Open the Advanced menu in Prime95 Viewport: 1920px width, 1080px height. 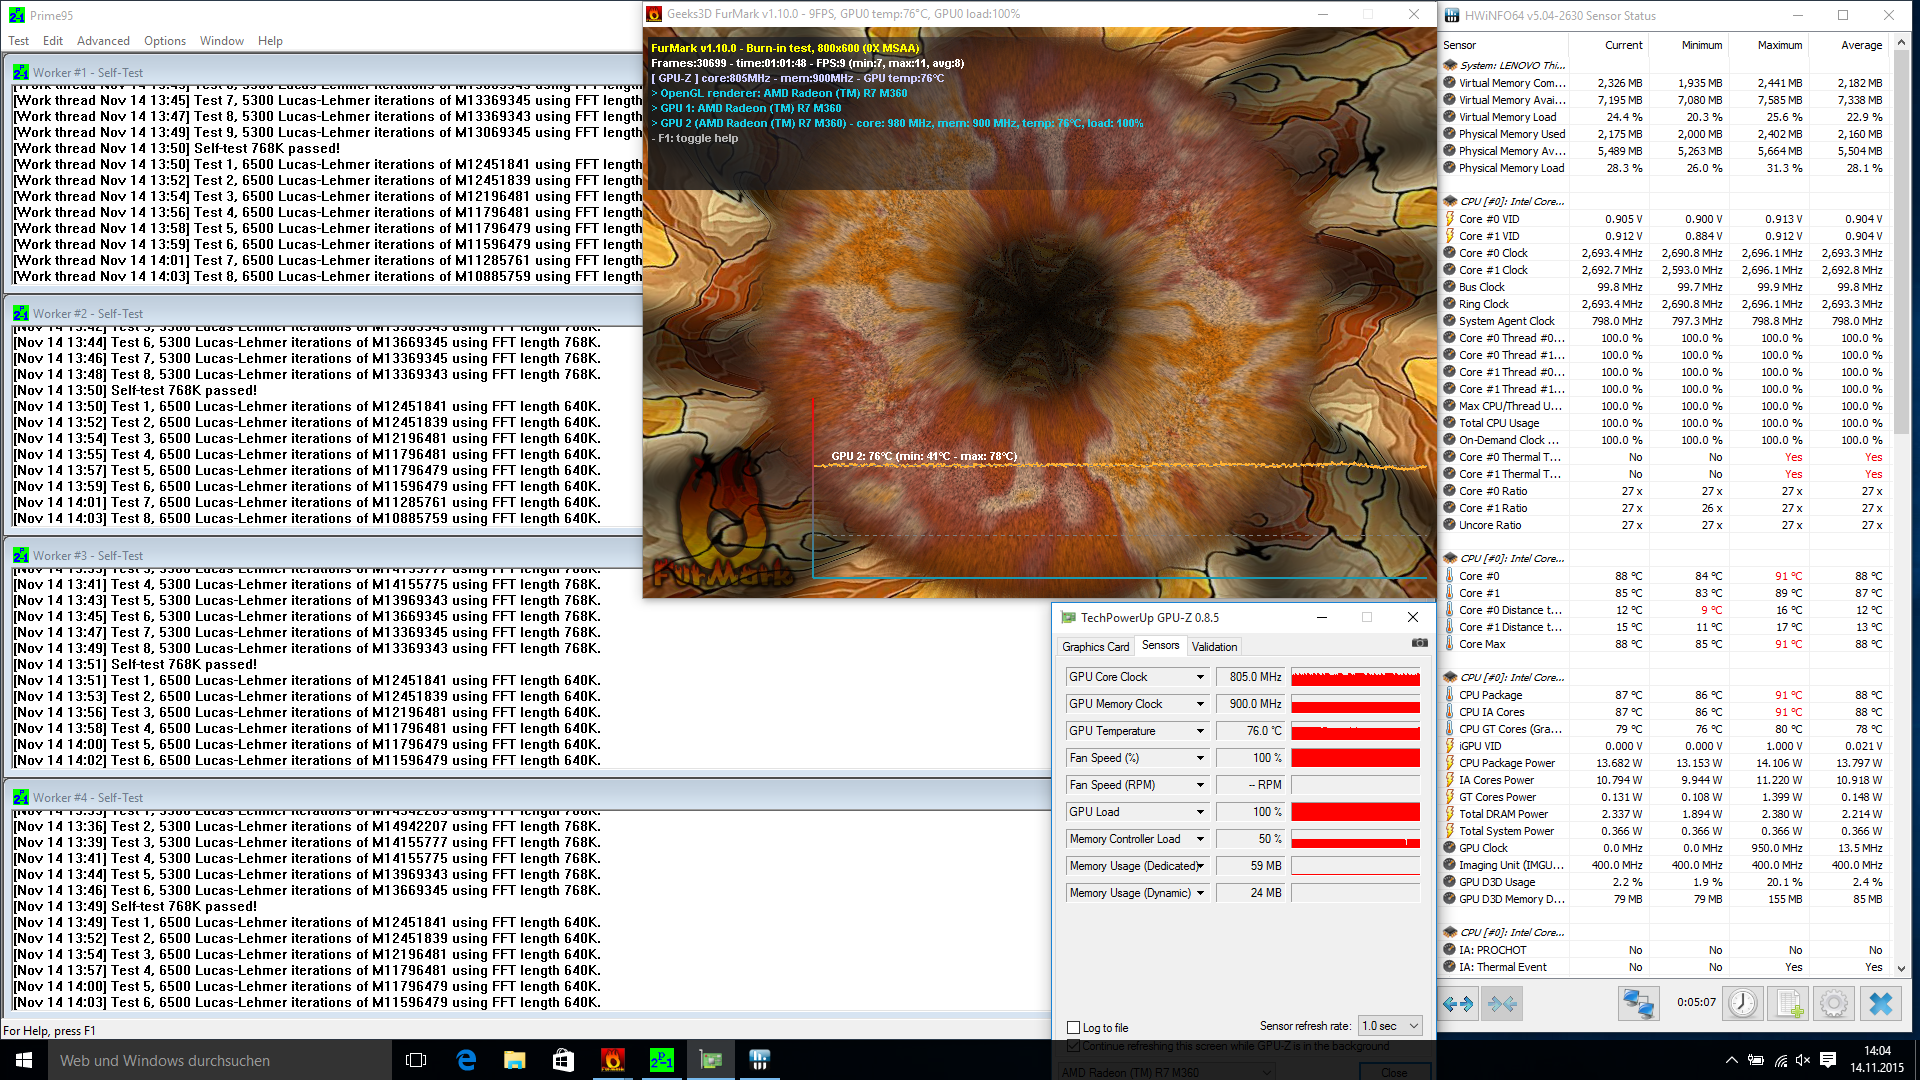[103, 41]
